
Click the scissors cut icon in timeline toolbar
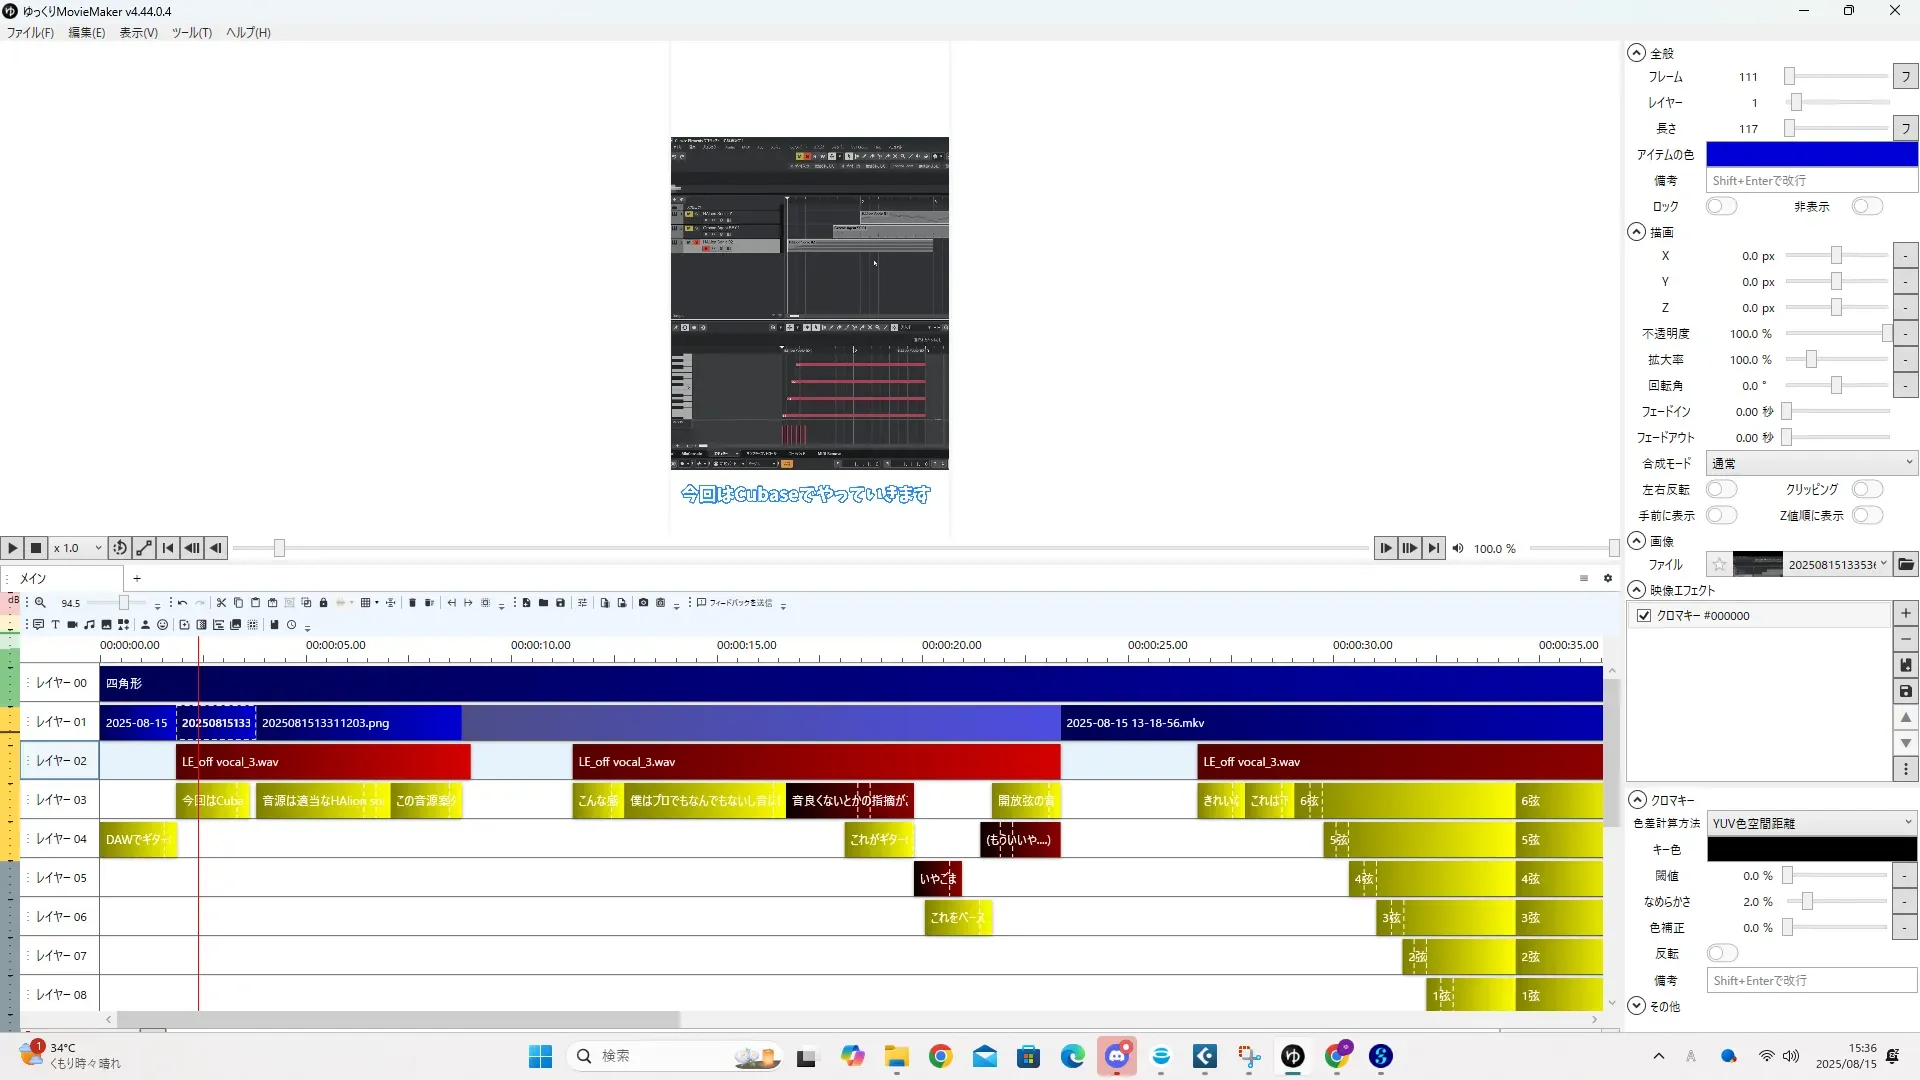(x=221, y=603)
